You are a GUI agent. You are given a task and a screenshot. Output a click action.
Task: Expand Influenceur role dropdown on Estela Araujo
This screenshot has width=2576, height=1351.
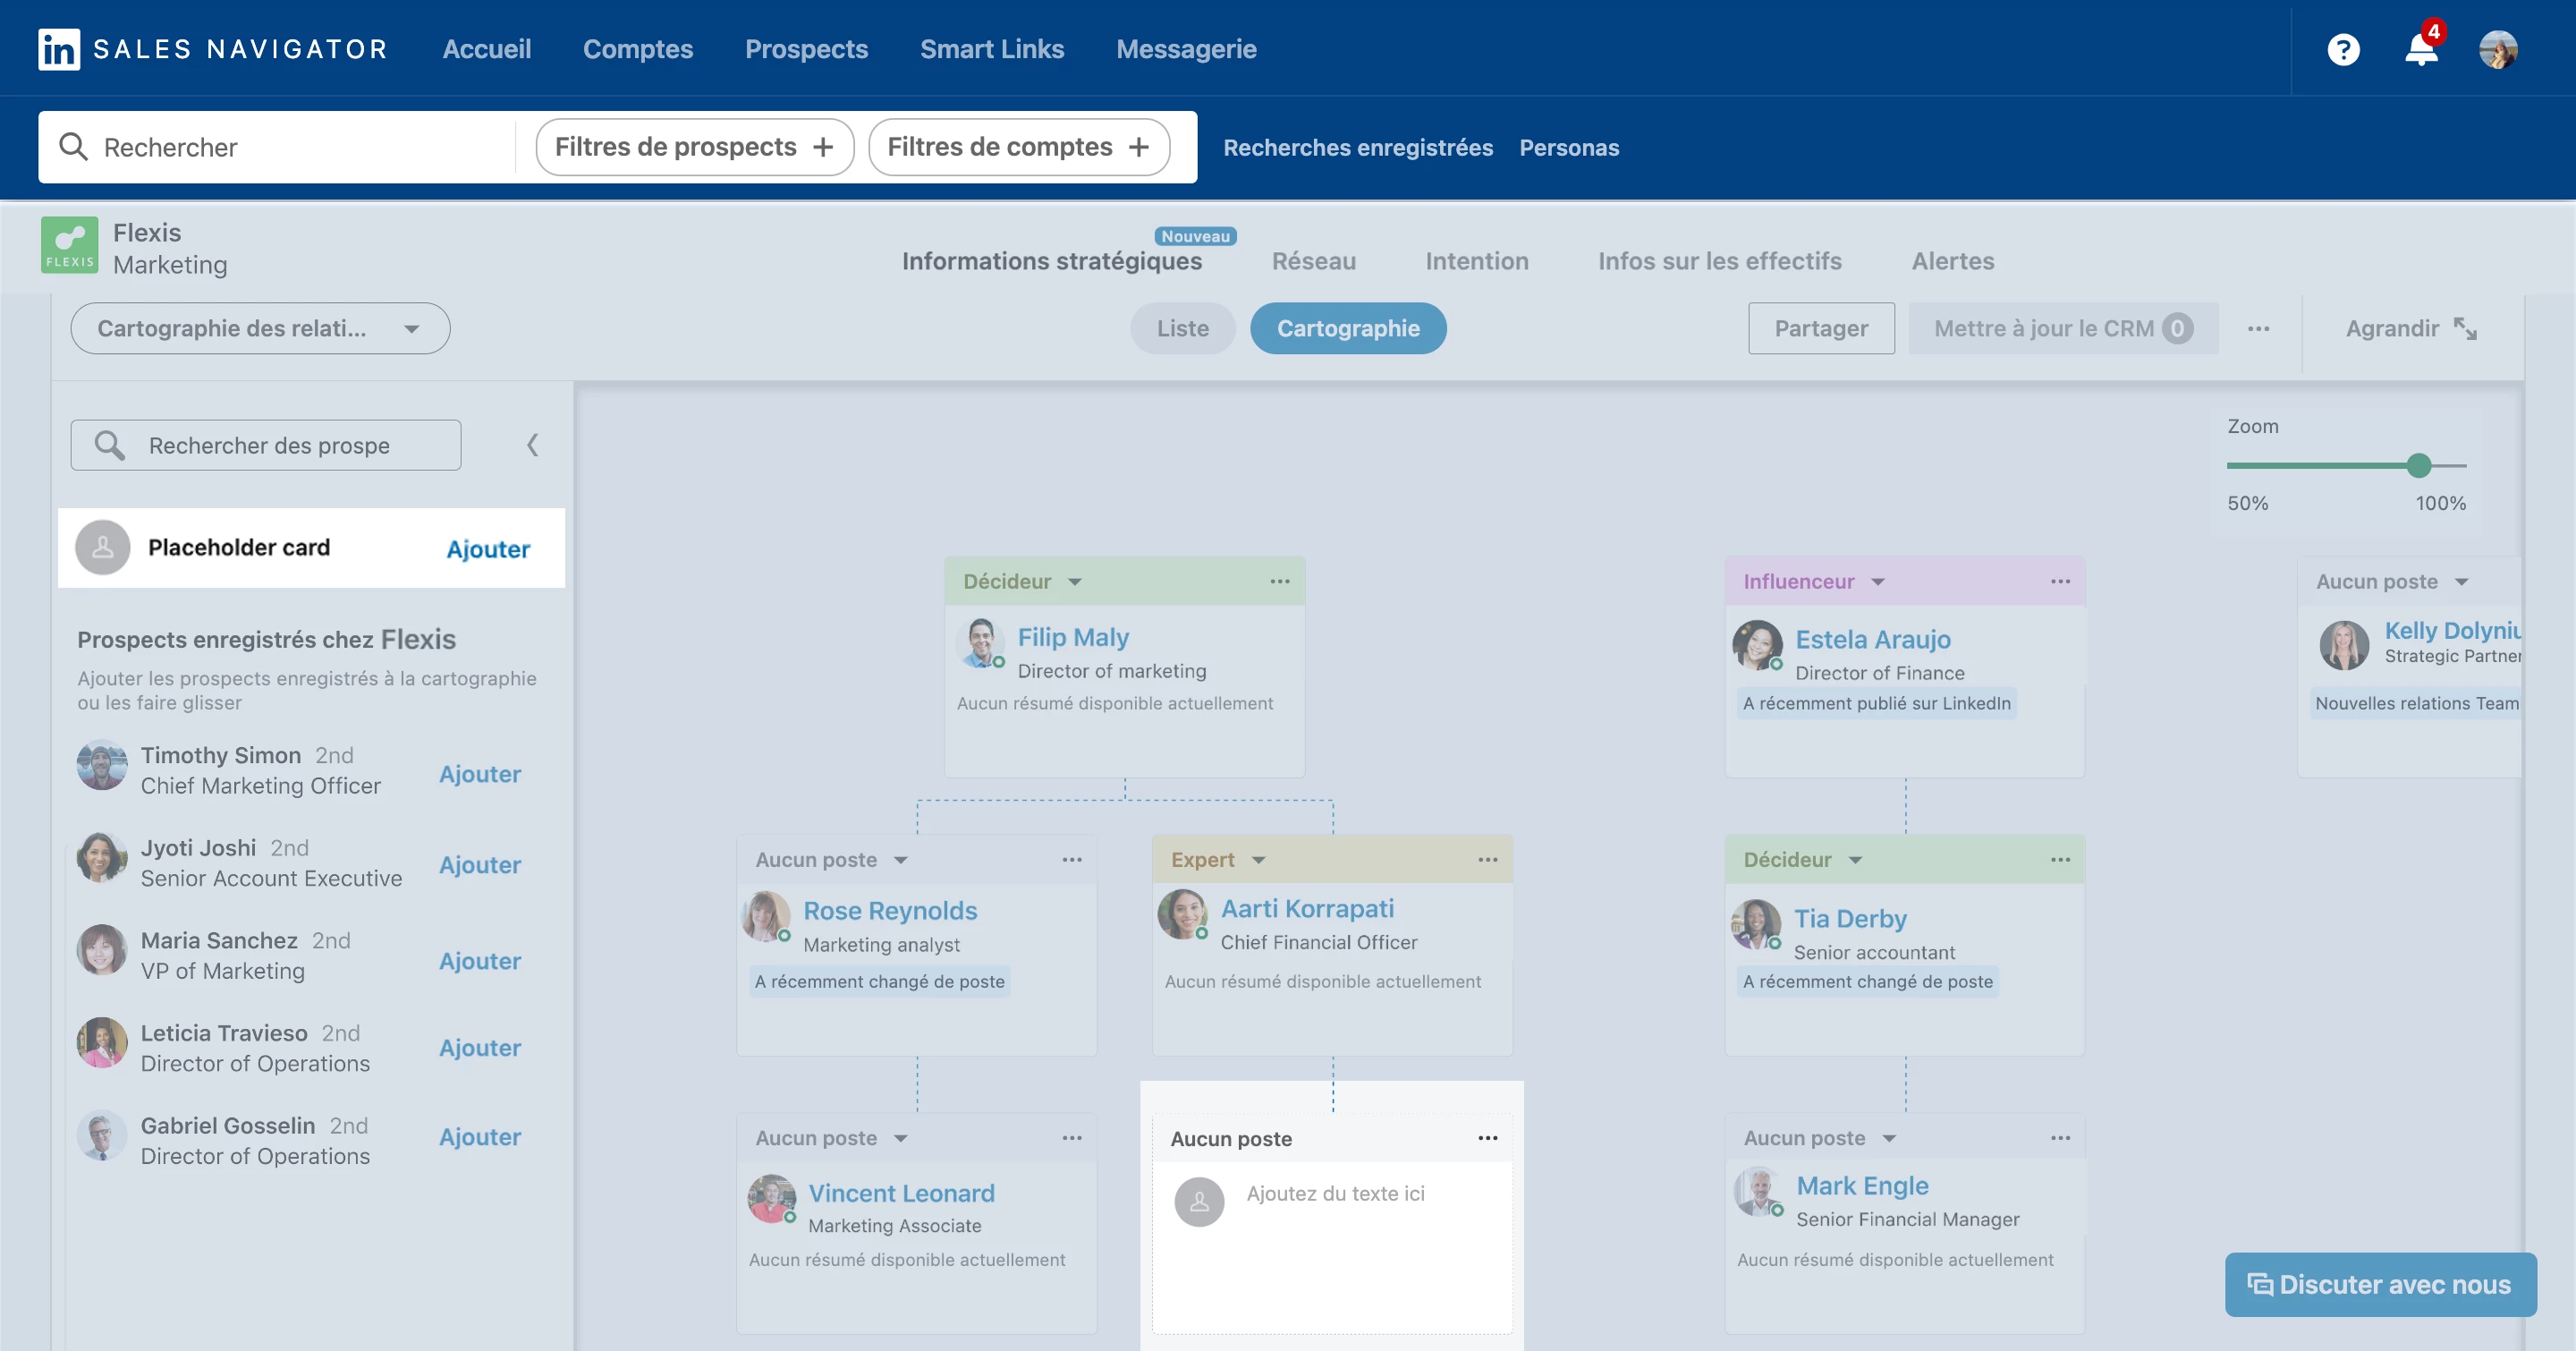pyautogui.click(x=1878, y=582)
